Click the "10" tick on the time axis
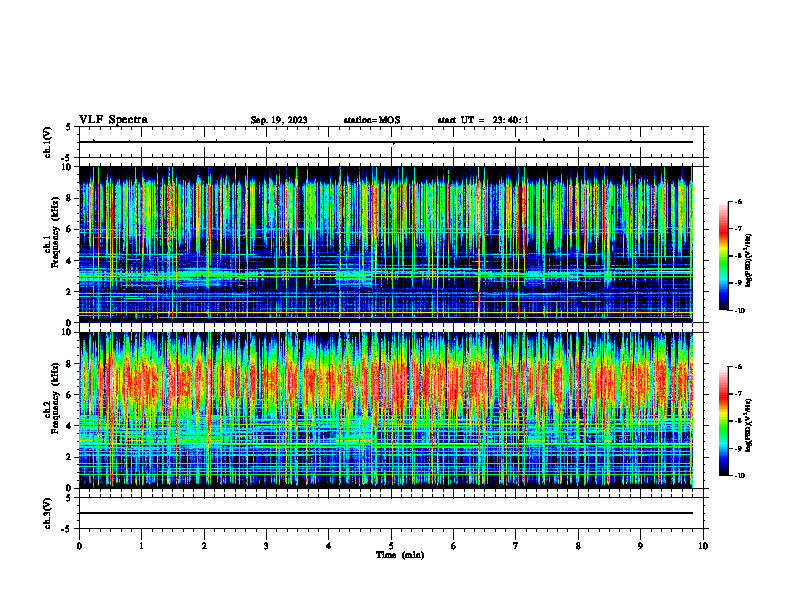The width and height of the screenshot is (792, 612). 703,546
